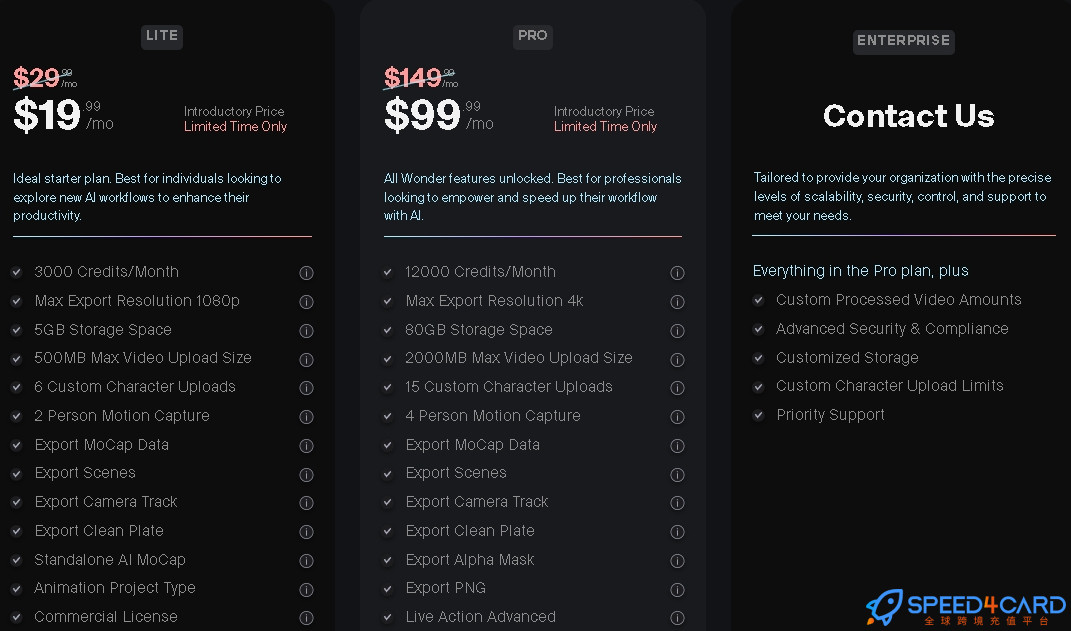The height and width of the screenshot is (631, 1071).
Task: Click Advanced Security & Compliance feature
Action: click(x=892, y=328)
